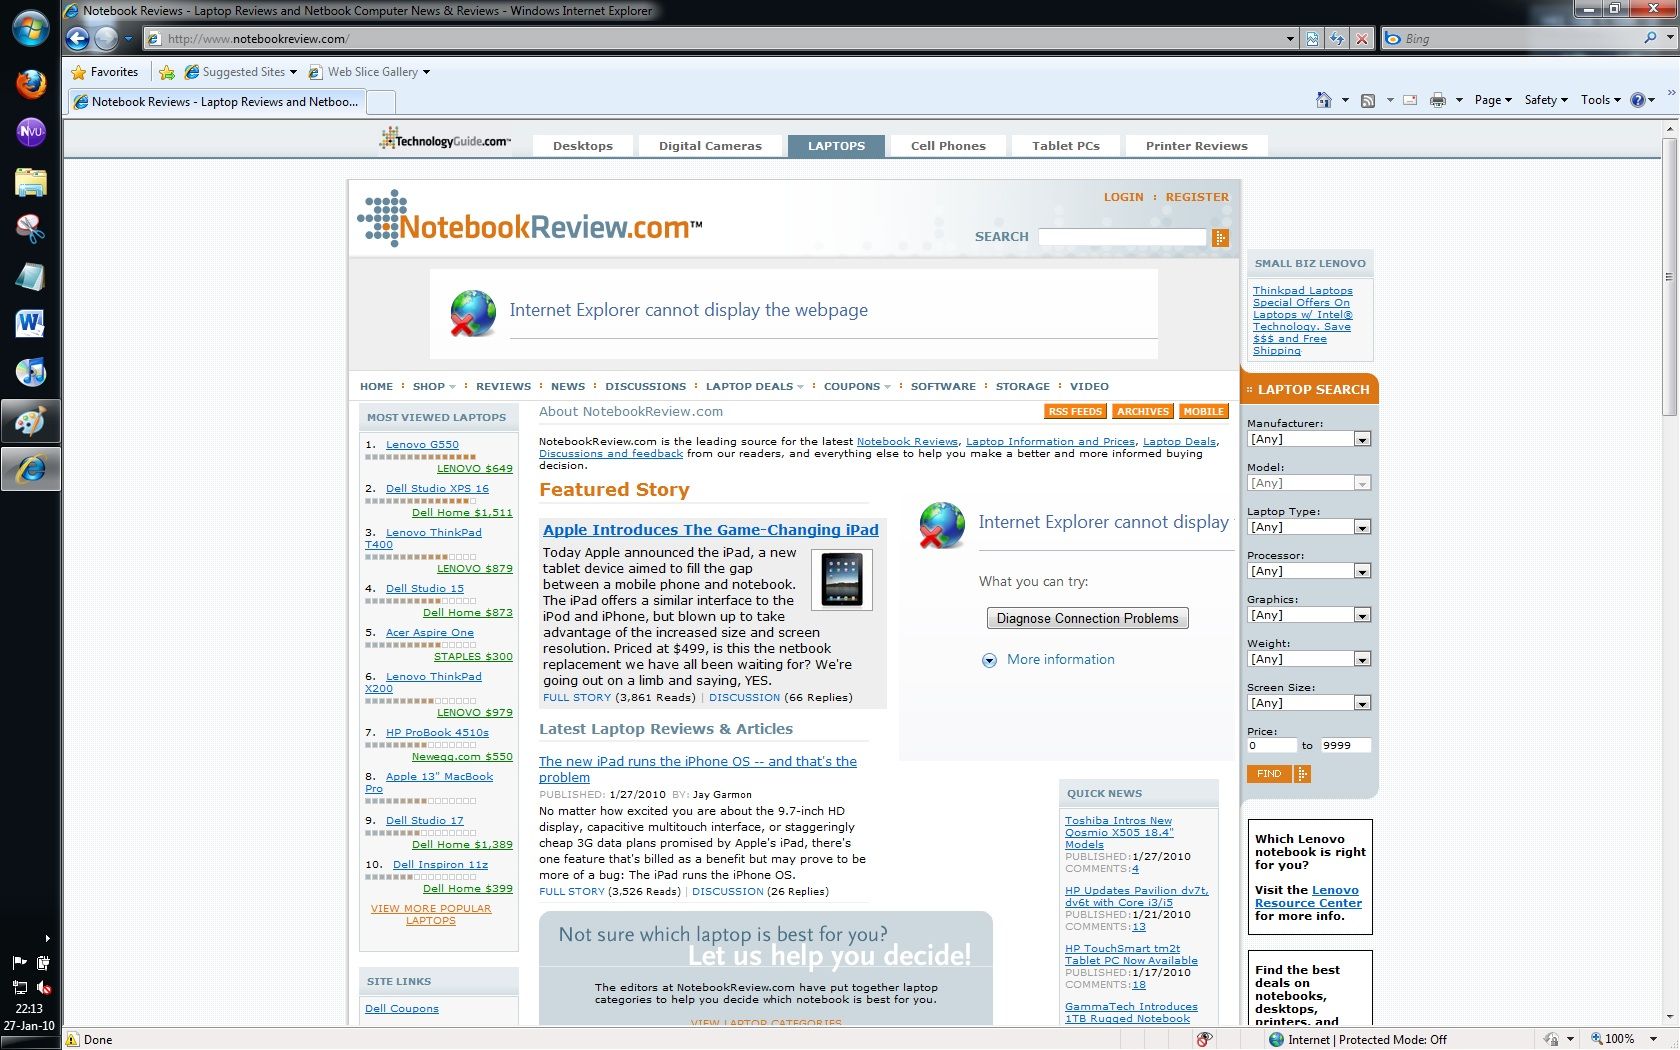Click the NotebookReview.com logo
Screen dimensions: 1680x1050
tap(530, 219)
